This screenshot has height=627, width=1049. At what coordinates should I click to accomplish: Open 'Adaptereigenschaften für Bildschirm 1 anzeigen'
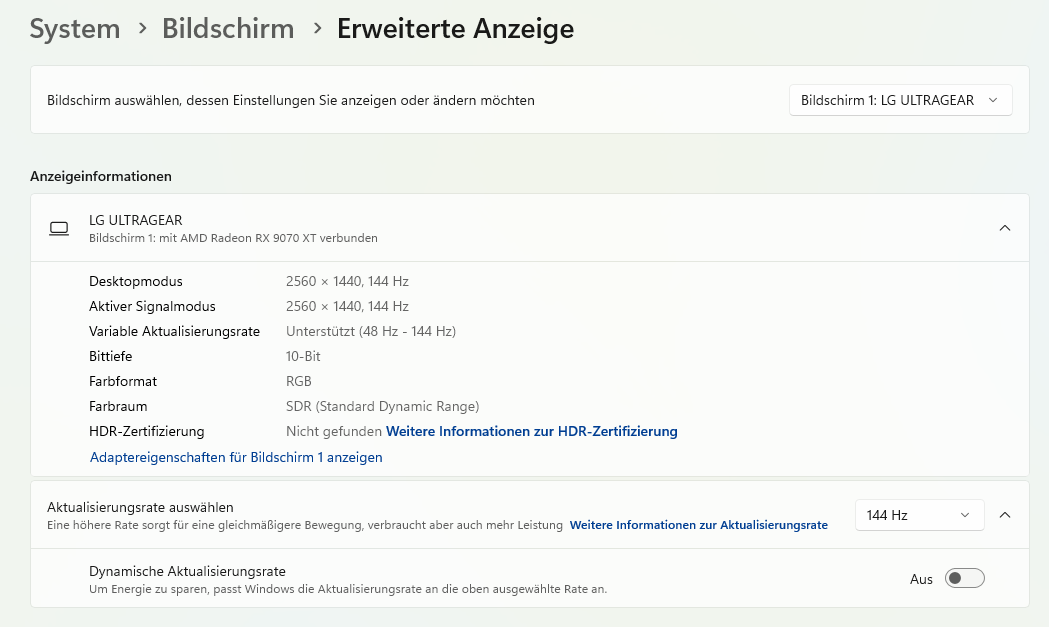pos(236,457)
